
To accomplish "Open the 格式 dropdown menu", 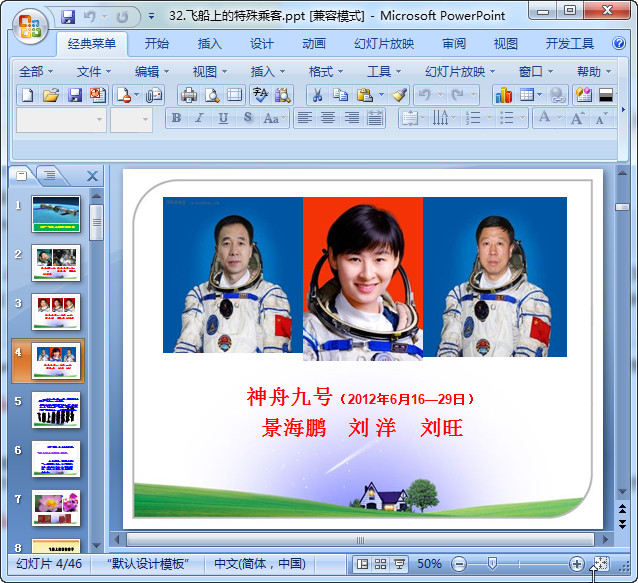I will [x=326, y=72].
